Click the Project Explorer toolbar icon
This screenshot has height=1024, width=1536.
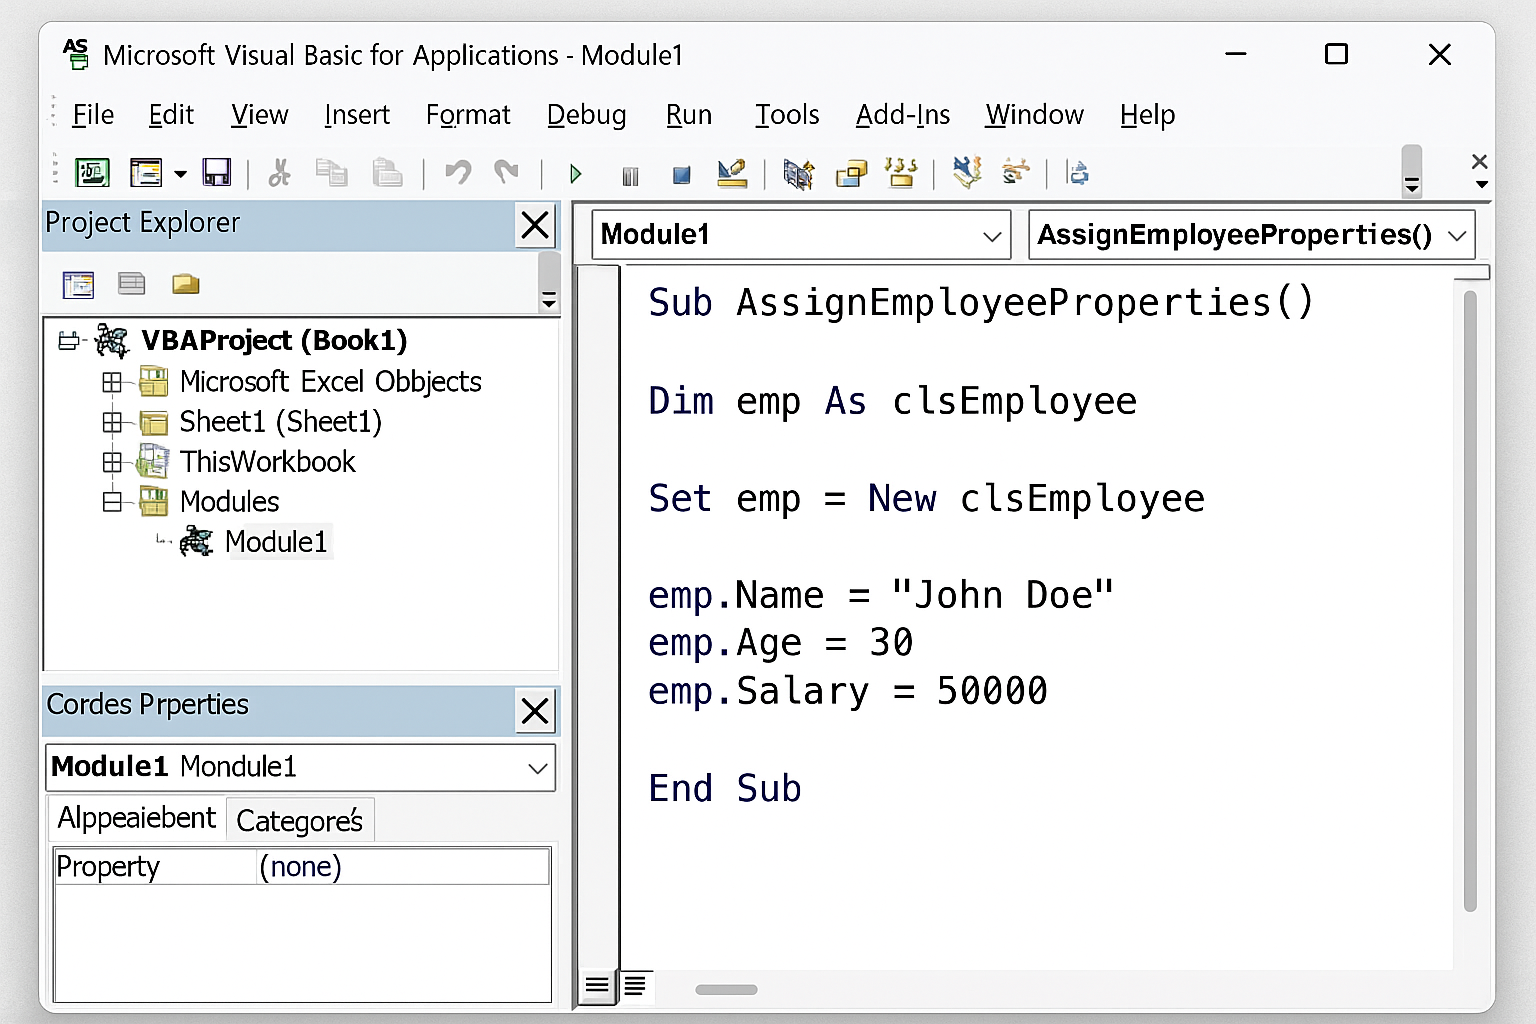pos(798,174)
